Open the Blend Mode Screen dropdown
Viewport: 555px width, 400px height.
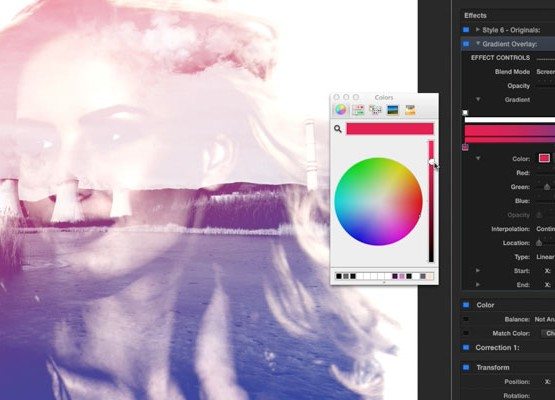pyautogui.click(x=545, y=72)
